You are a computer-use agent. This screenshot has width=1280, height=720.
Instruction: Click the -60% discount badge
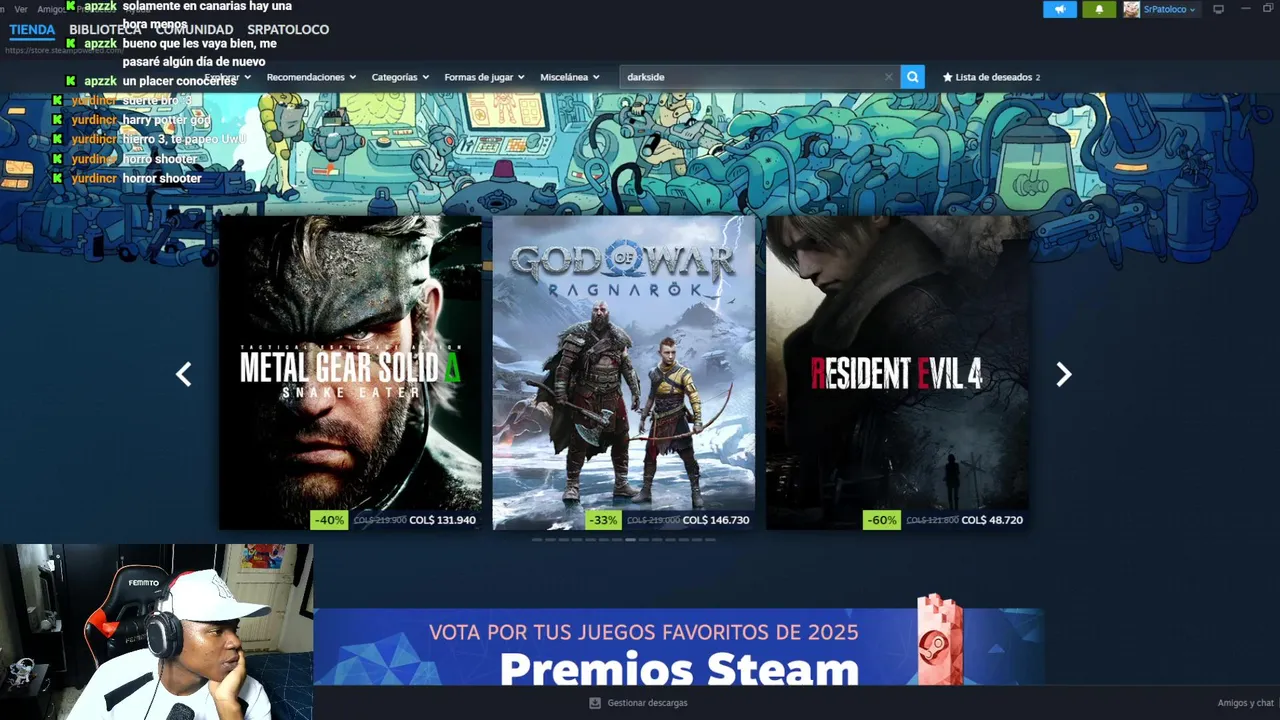[x=881, y=520]
